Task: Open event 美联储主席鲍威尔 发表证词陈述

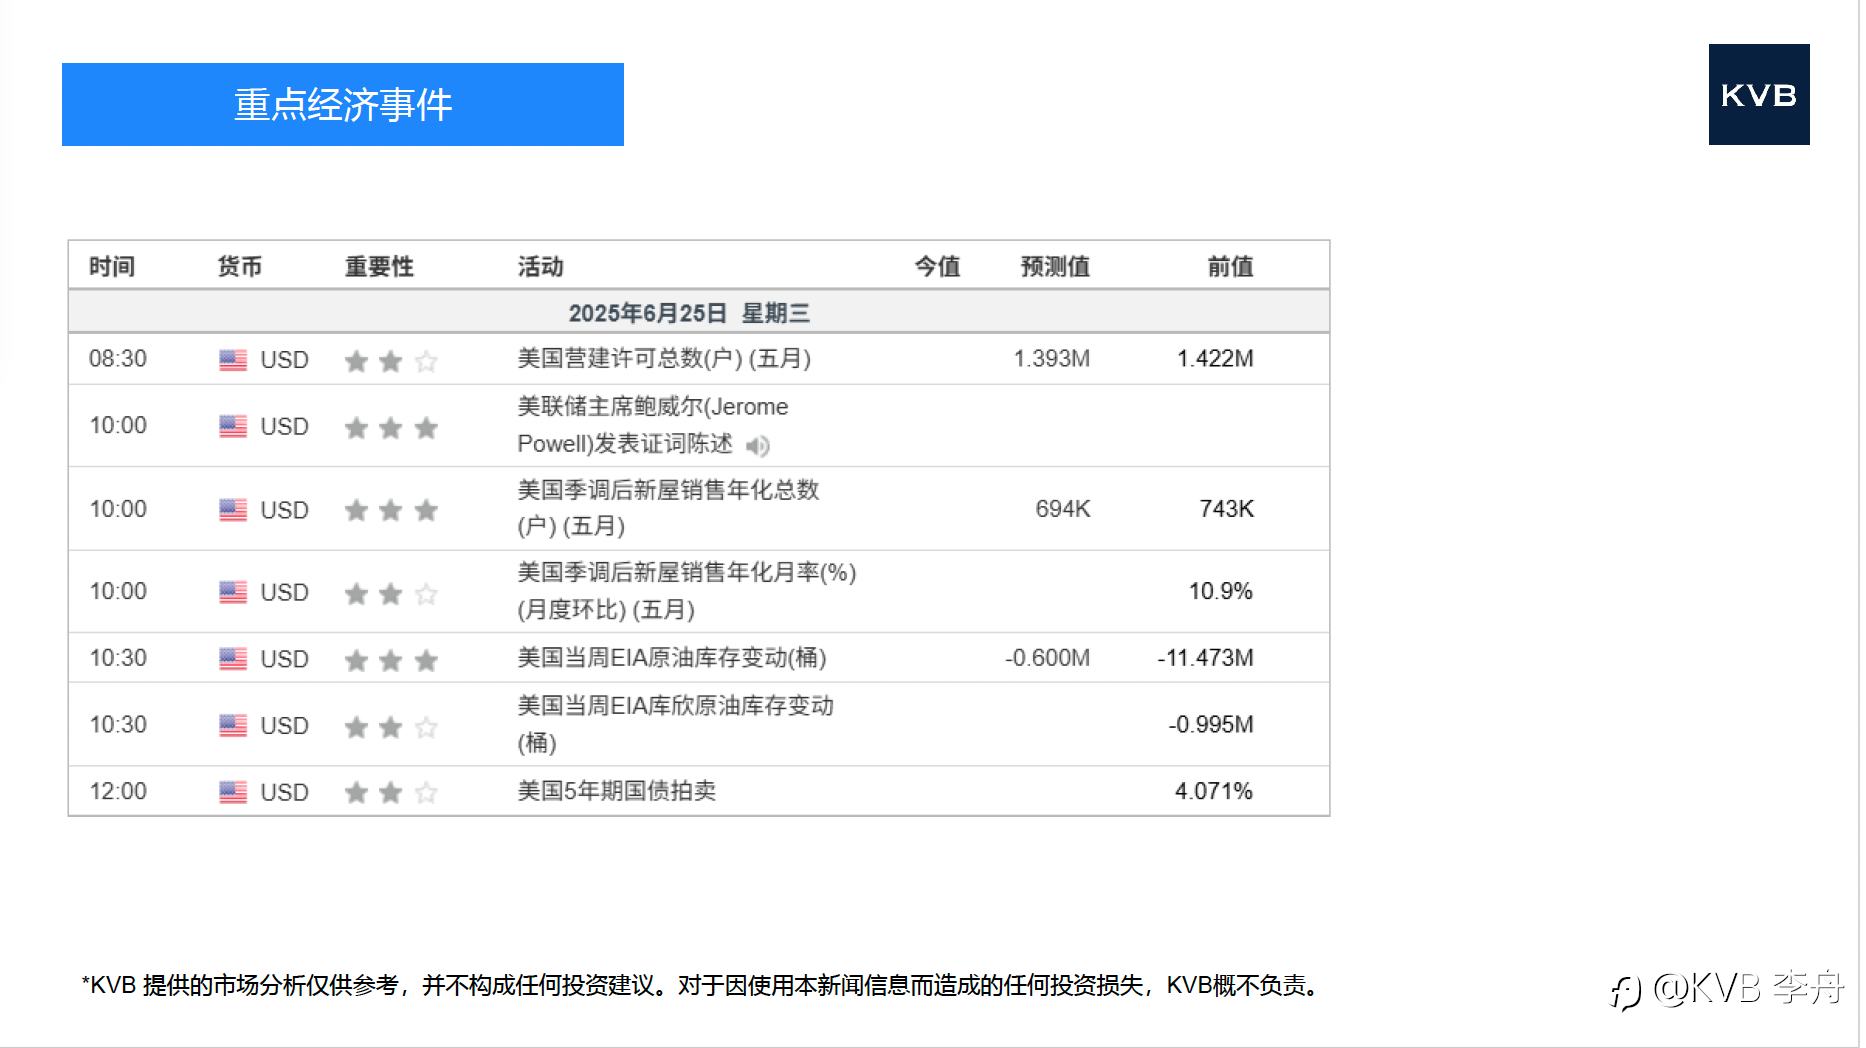Action: point(653,425)
